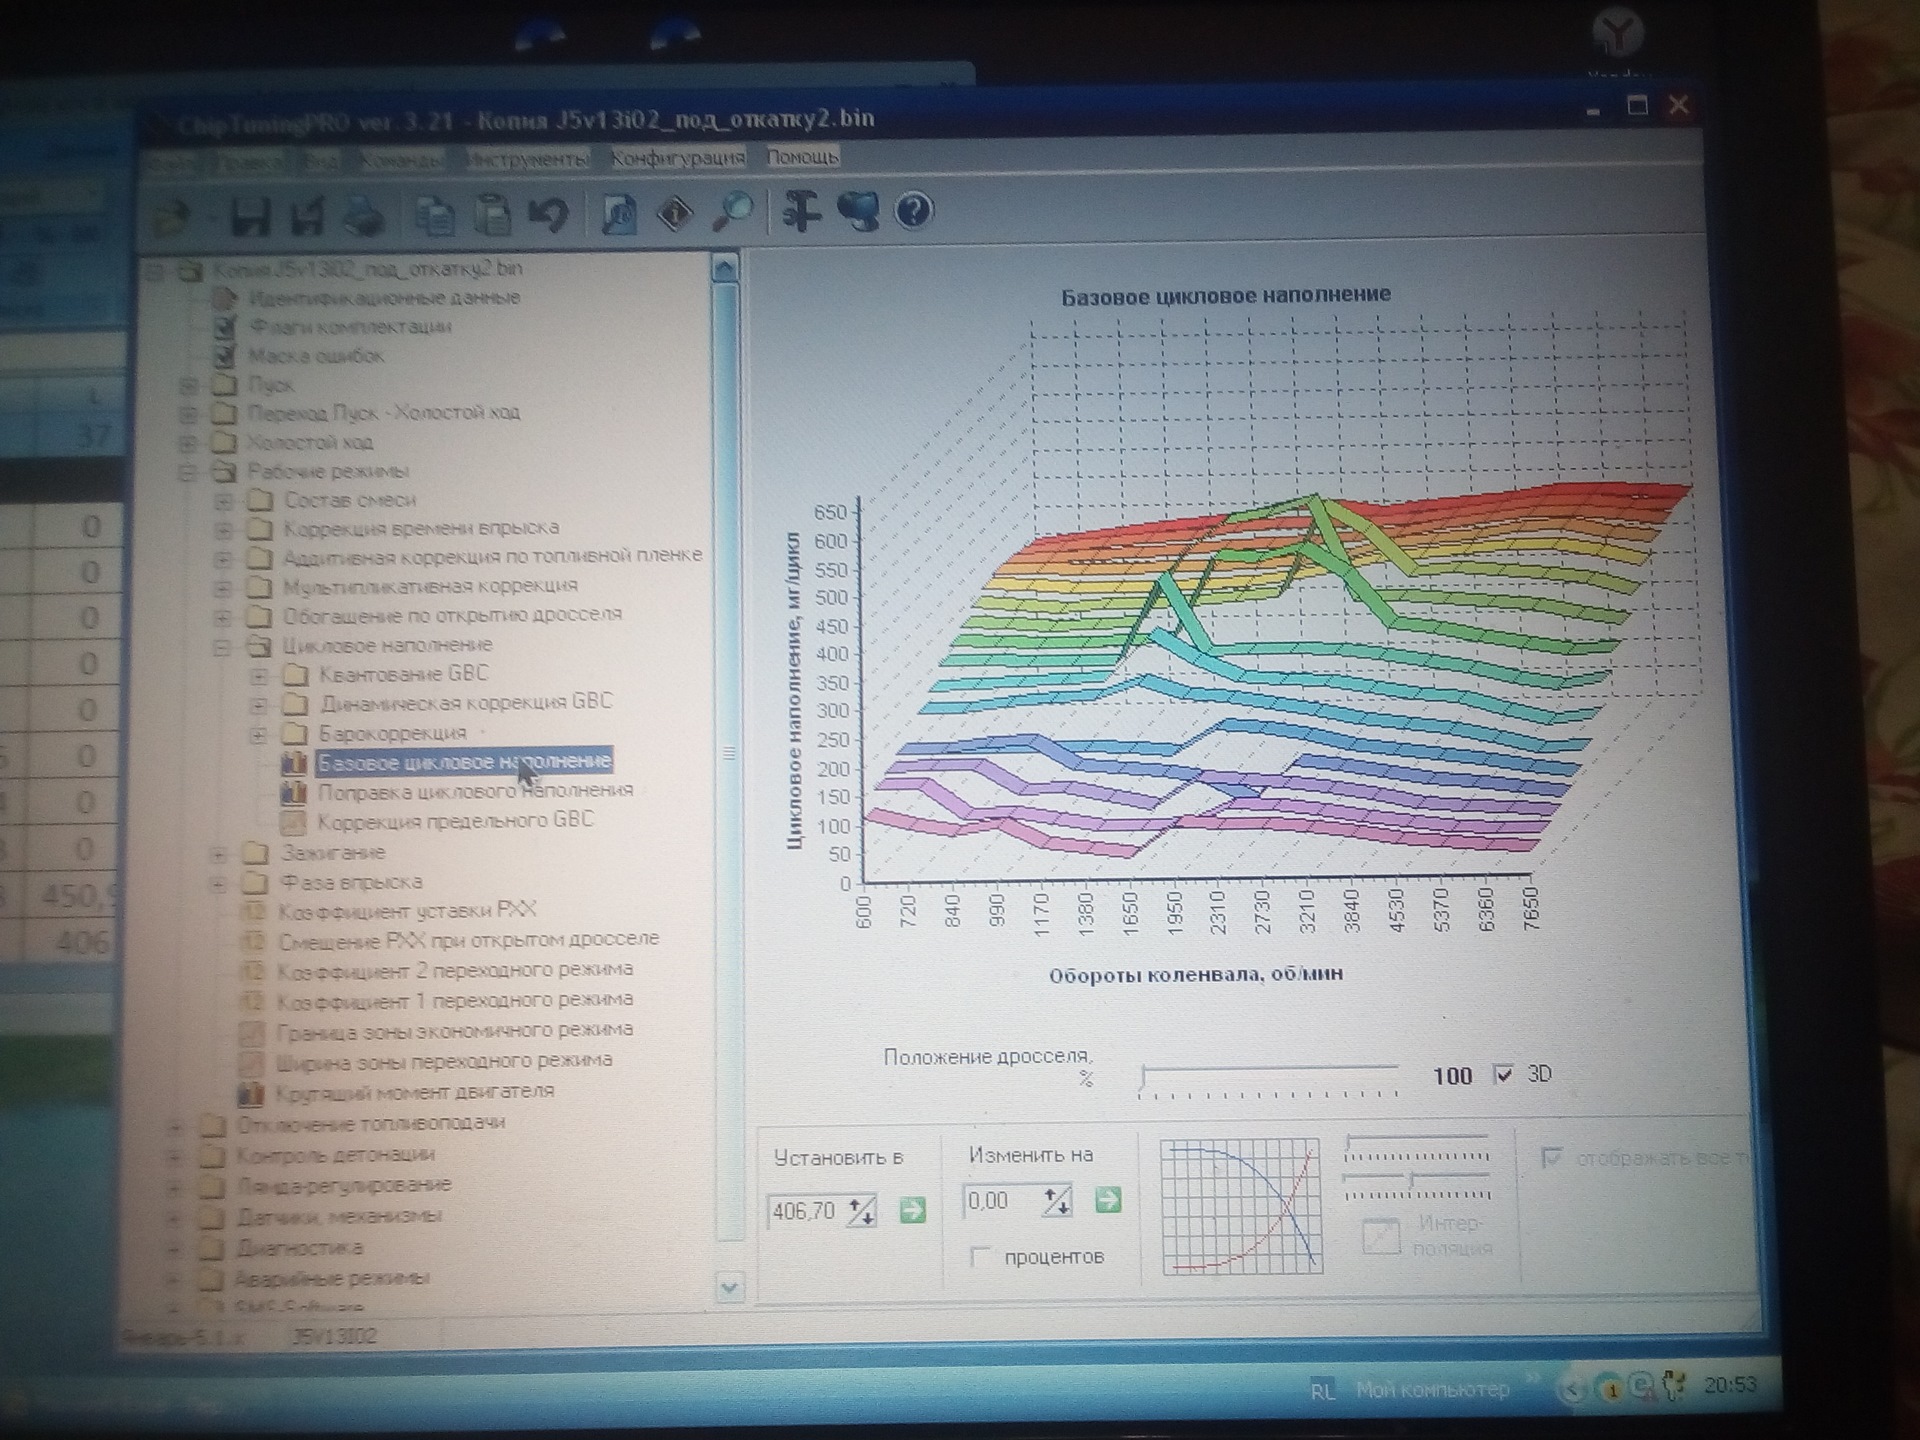1920x1440 pixels.
Task: Open the Конфигурация menu
Action: pos(677,158)
